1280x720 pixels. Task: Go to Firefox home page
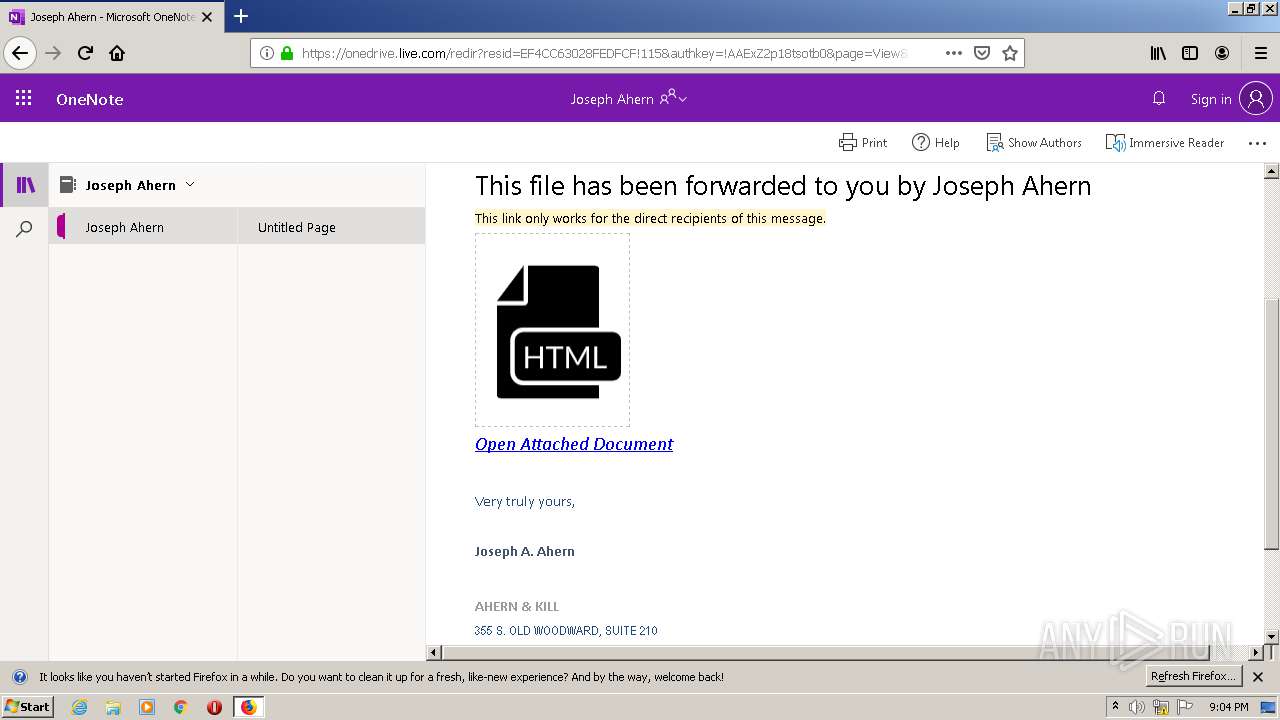click(117, 53)
